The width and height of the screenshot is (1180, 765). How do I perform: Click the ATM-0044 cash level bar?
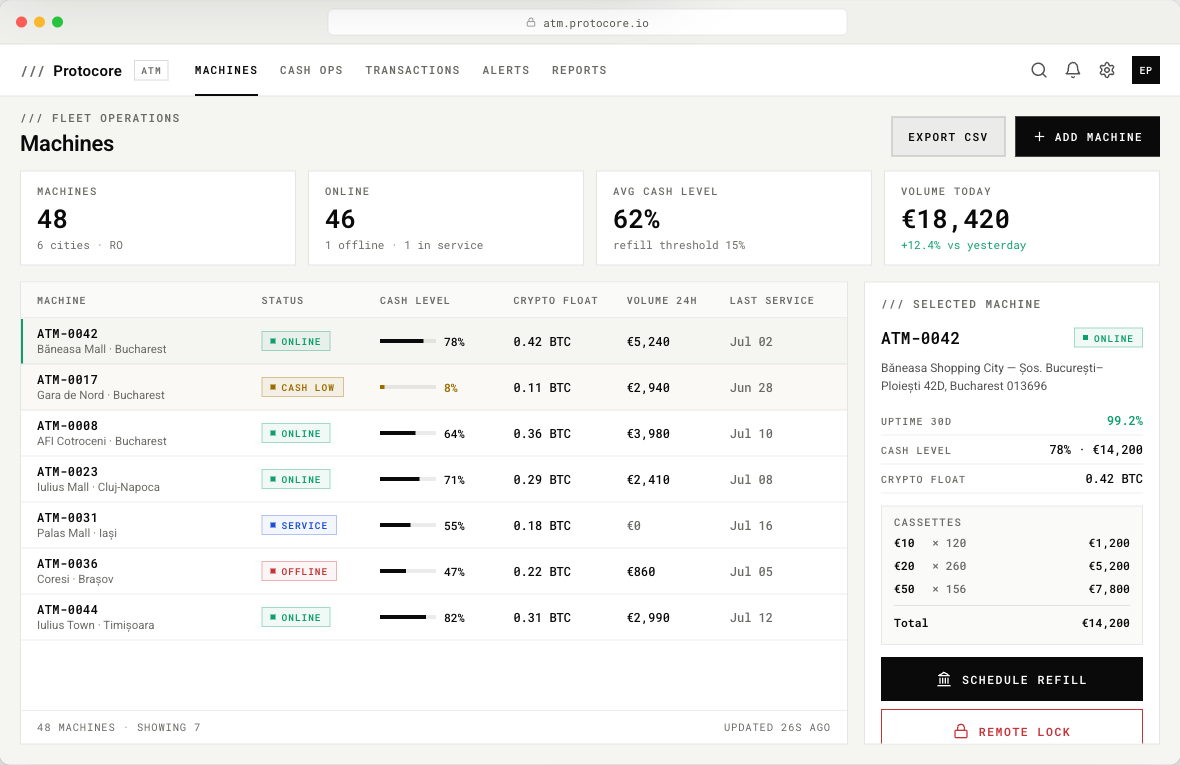click(x=408, y=618)
